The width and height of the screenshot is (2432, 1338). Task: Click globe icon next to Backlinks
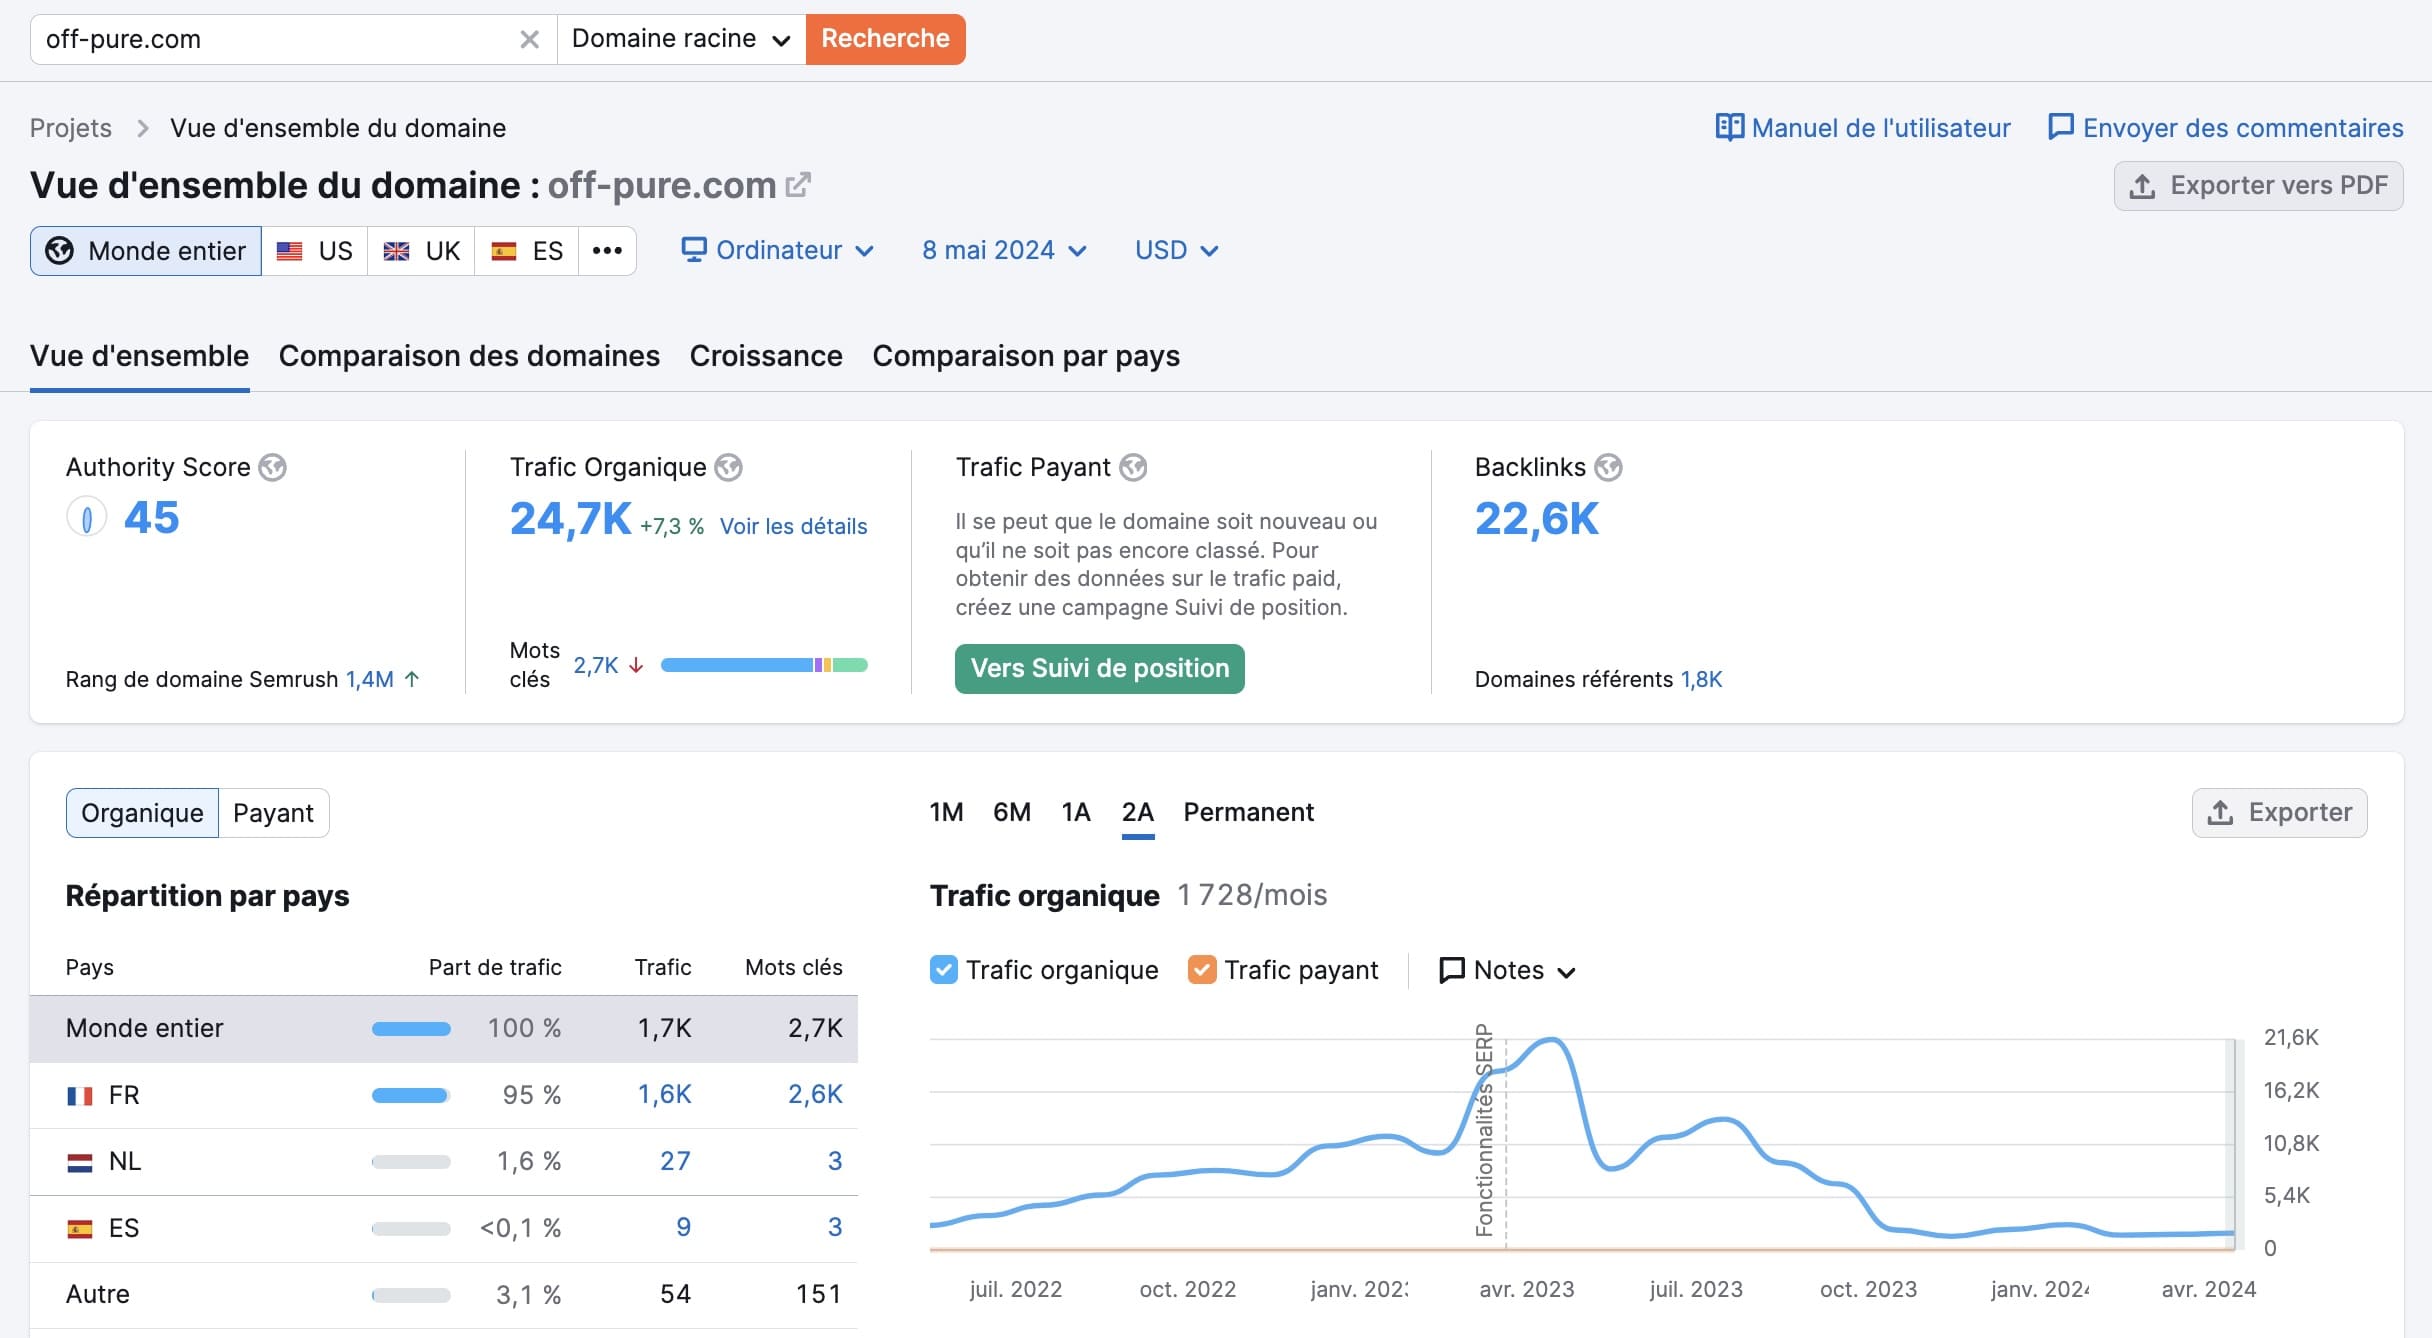click(x=1608, y=467)
